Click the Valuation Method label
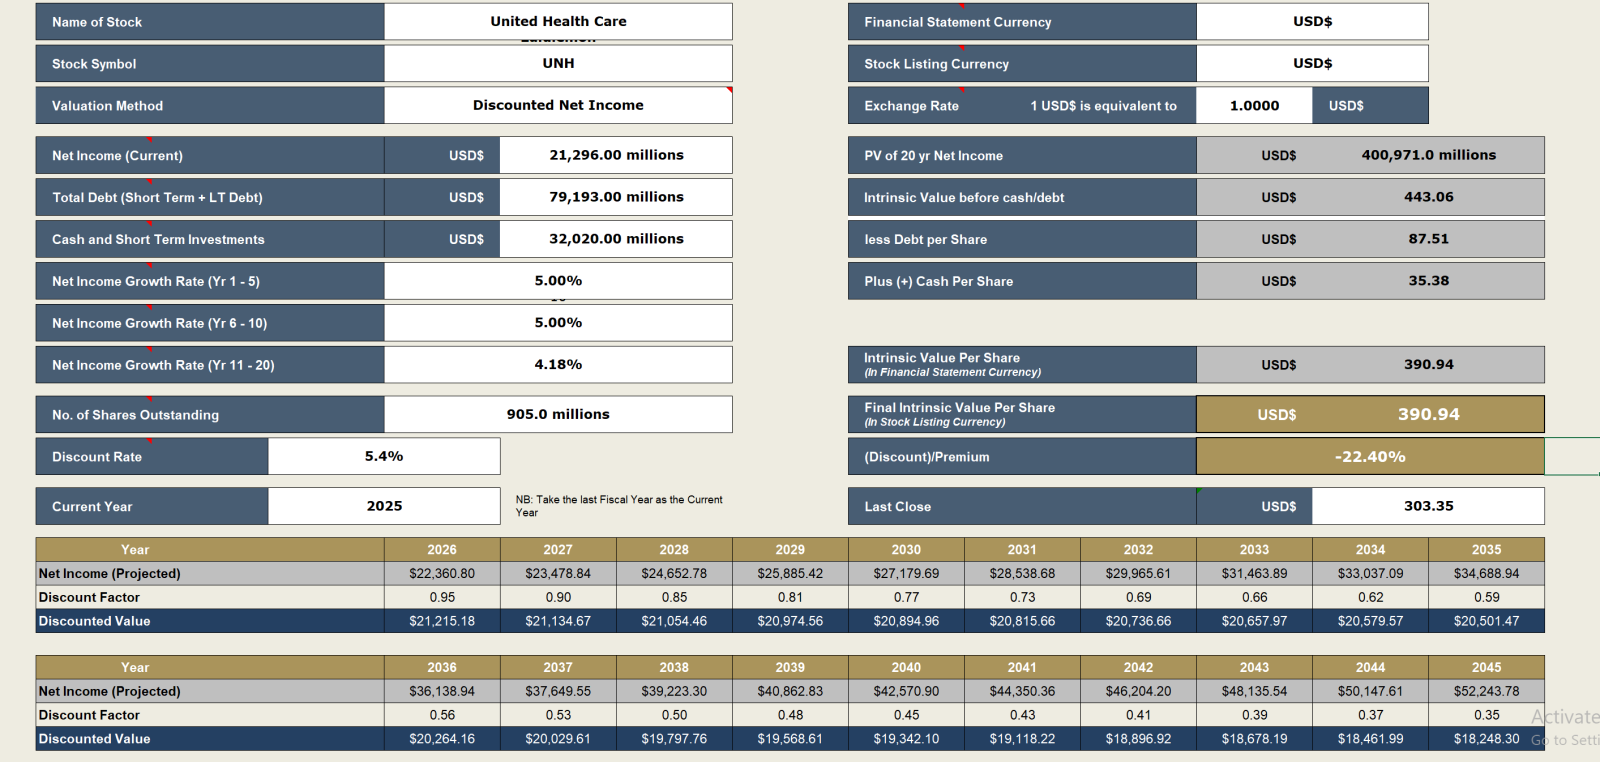 click(x=210, y=105)
